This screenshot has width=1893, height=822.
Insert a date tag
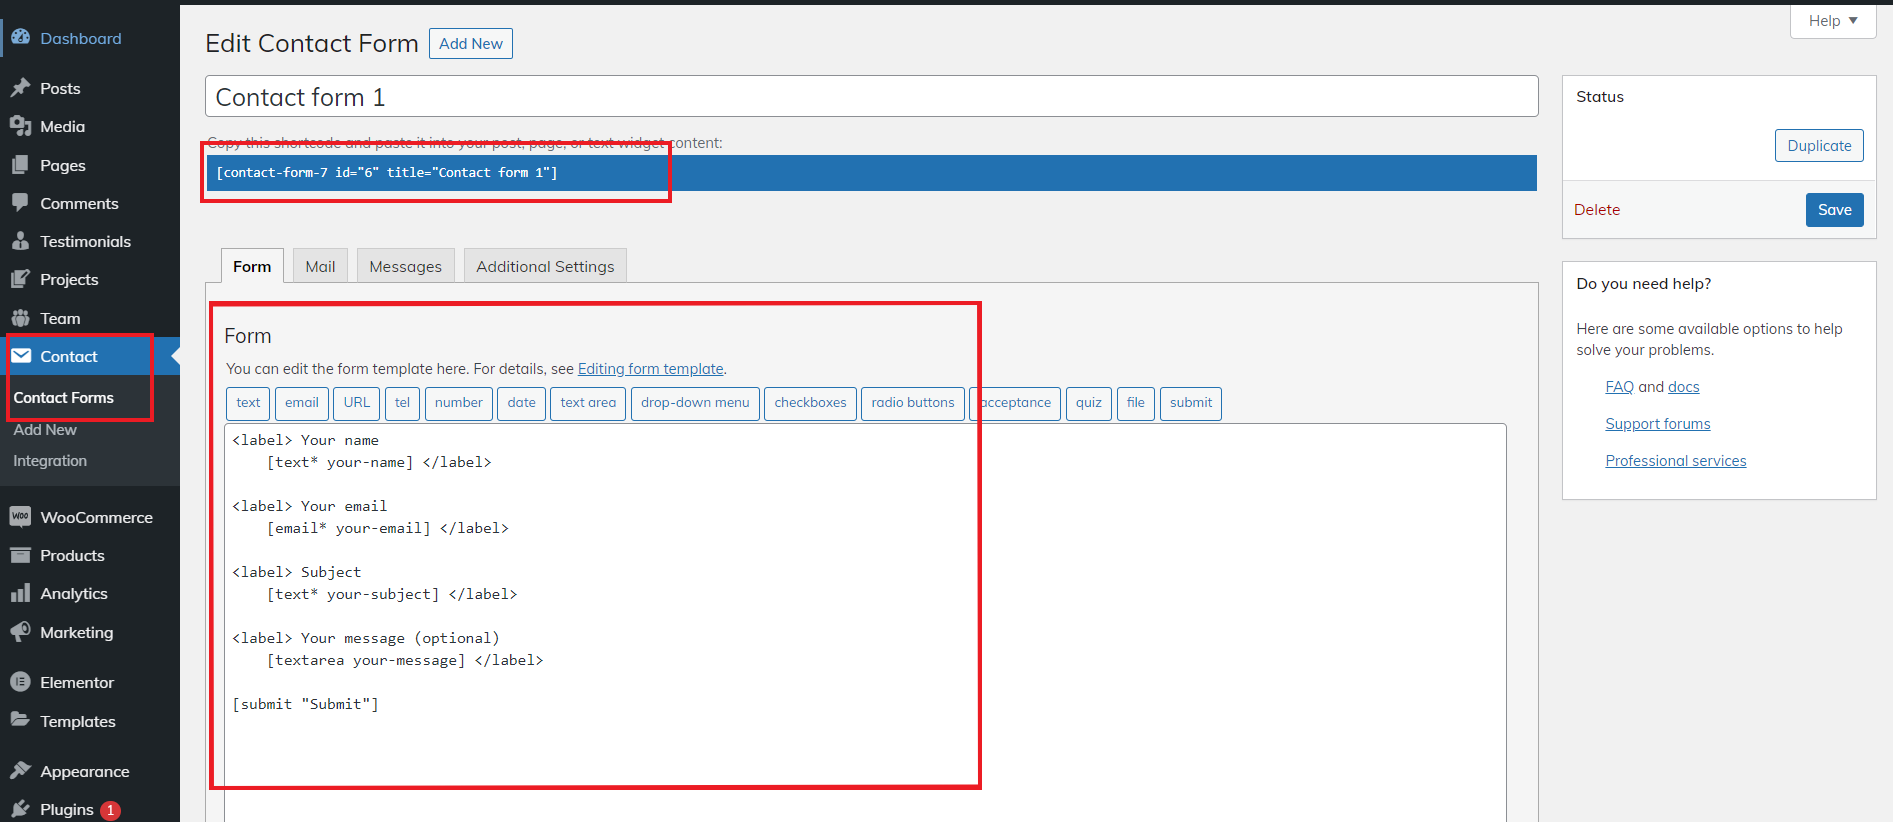[521, 403]
